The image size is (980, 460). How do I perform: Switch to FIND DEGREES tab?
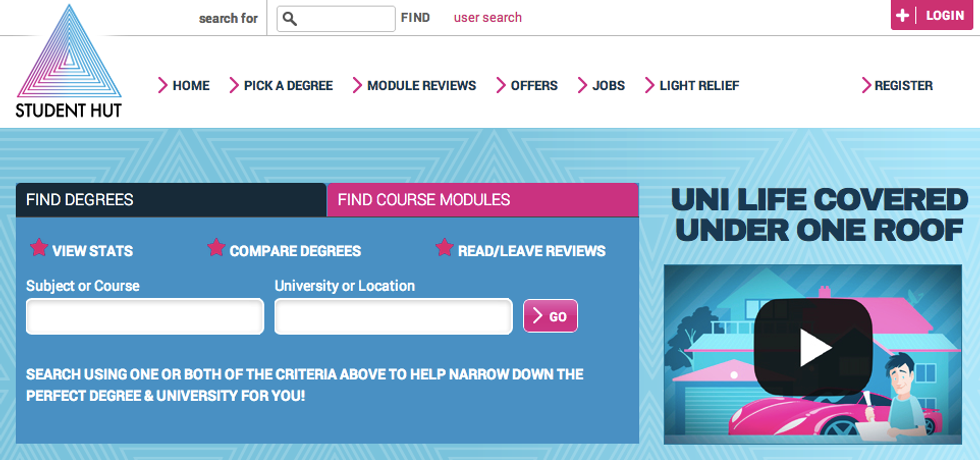[171, 200]
